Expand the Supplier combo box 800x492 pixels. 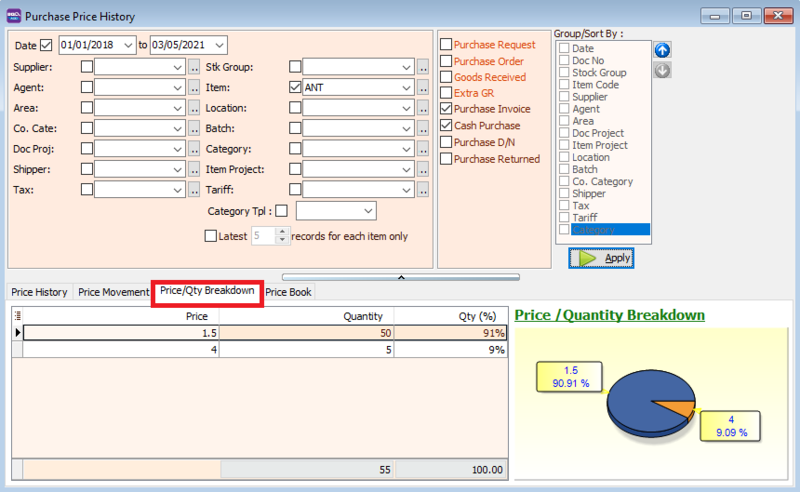coord(177,67)
